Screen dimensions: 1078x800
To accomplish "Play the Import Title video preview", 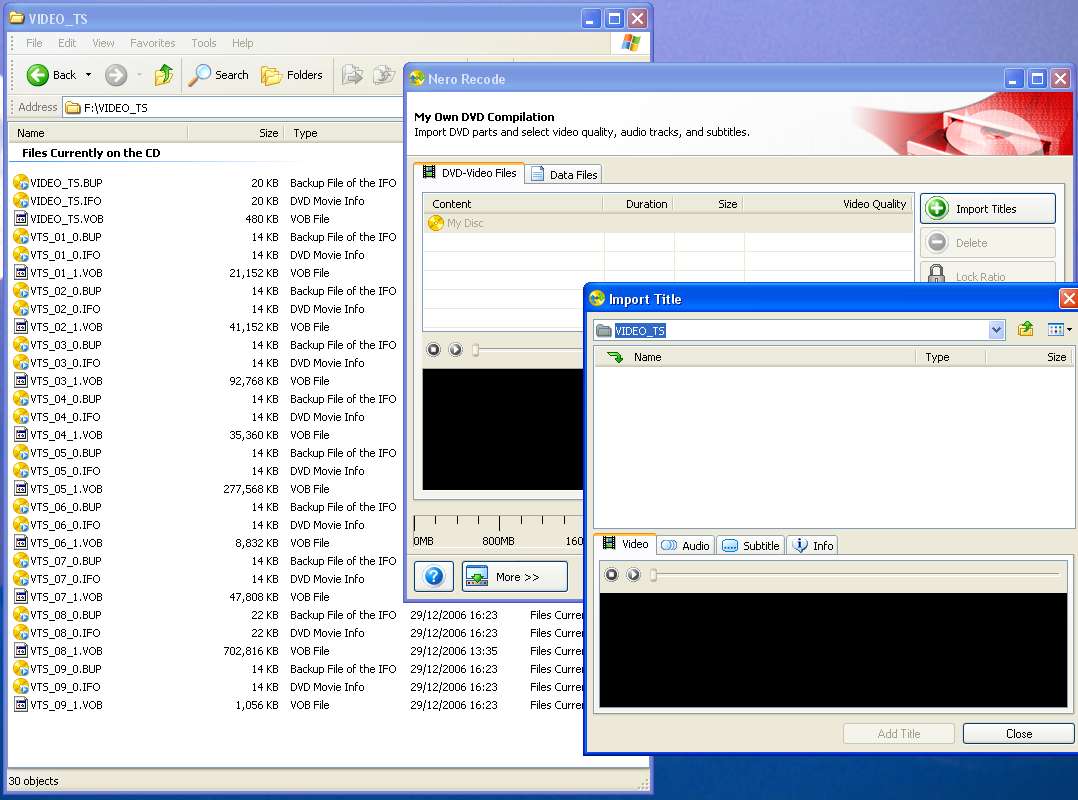I will pos(633,575).
